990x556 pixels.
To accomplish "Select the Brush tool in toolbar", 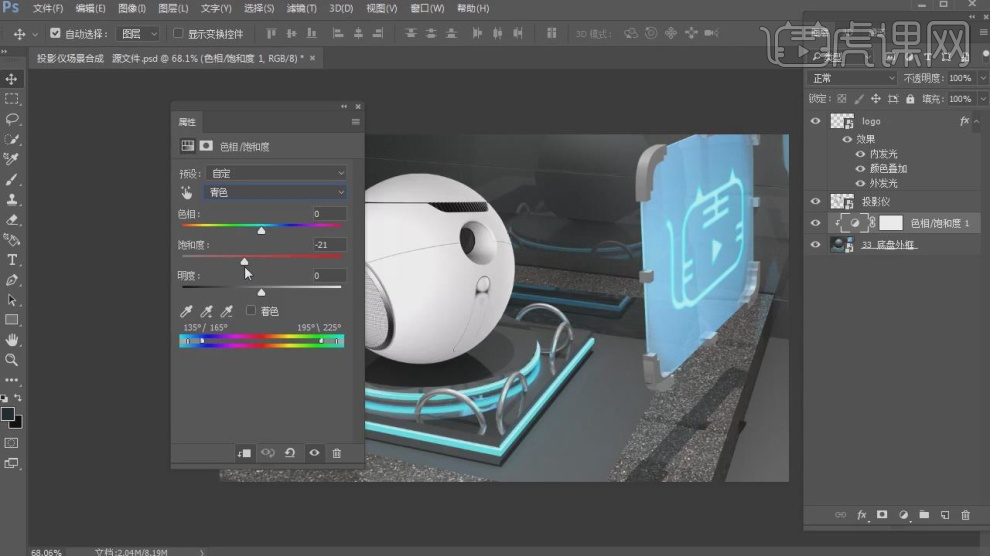I will pos(12,180).
